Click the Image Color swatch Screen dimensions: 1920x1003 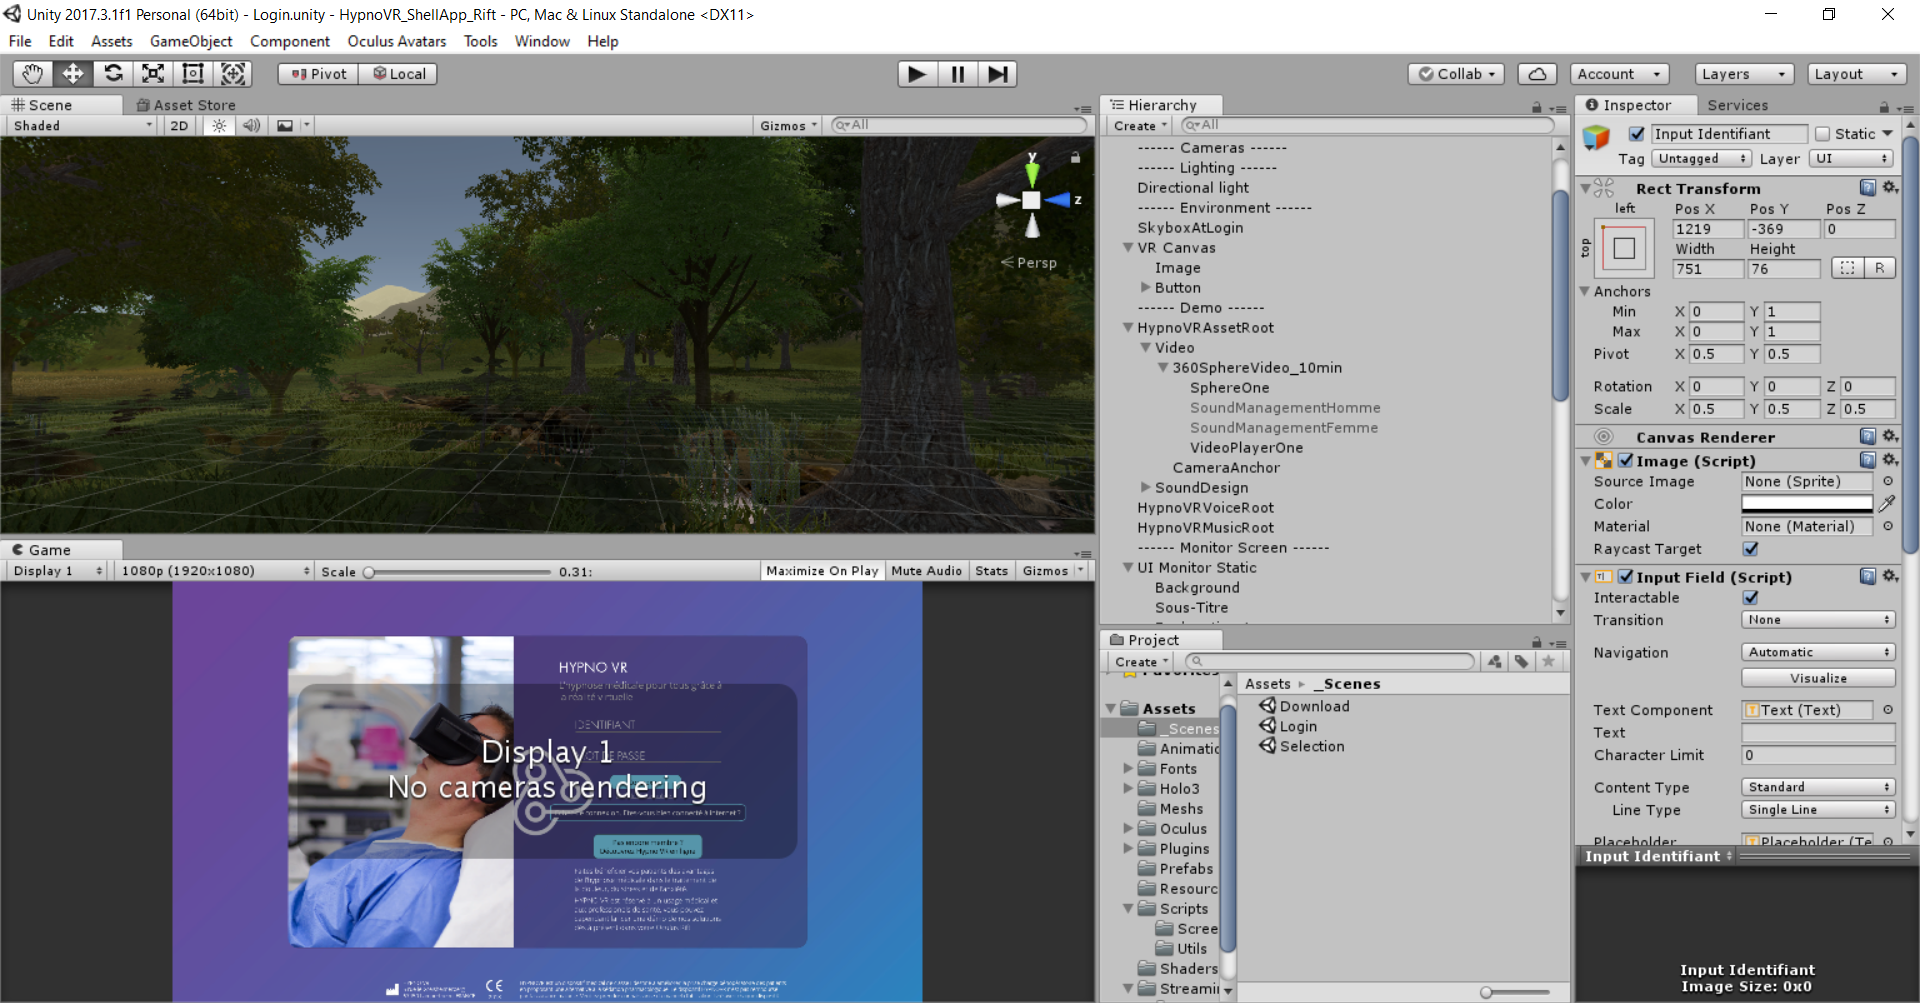point(1806,504)
